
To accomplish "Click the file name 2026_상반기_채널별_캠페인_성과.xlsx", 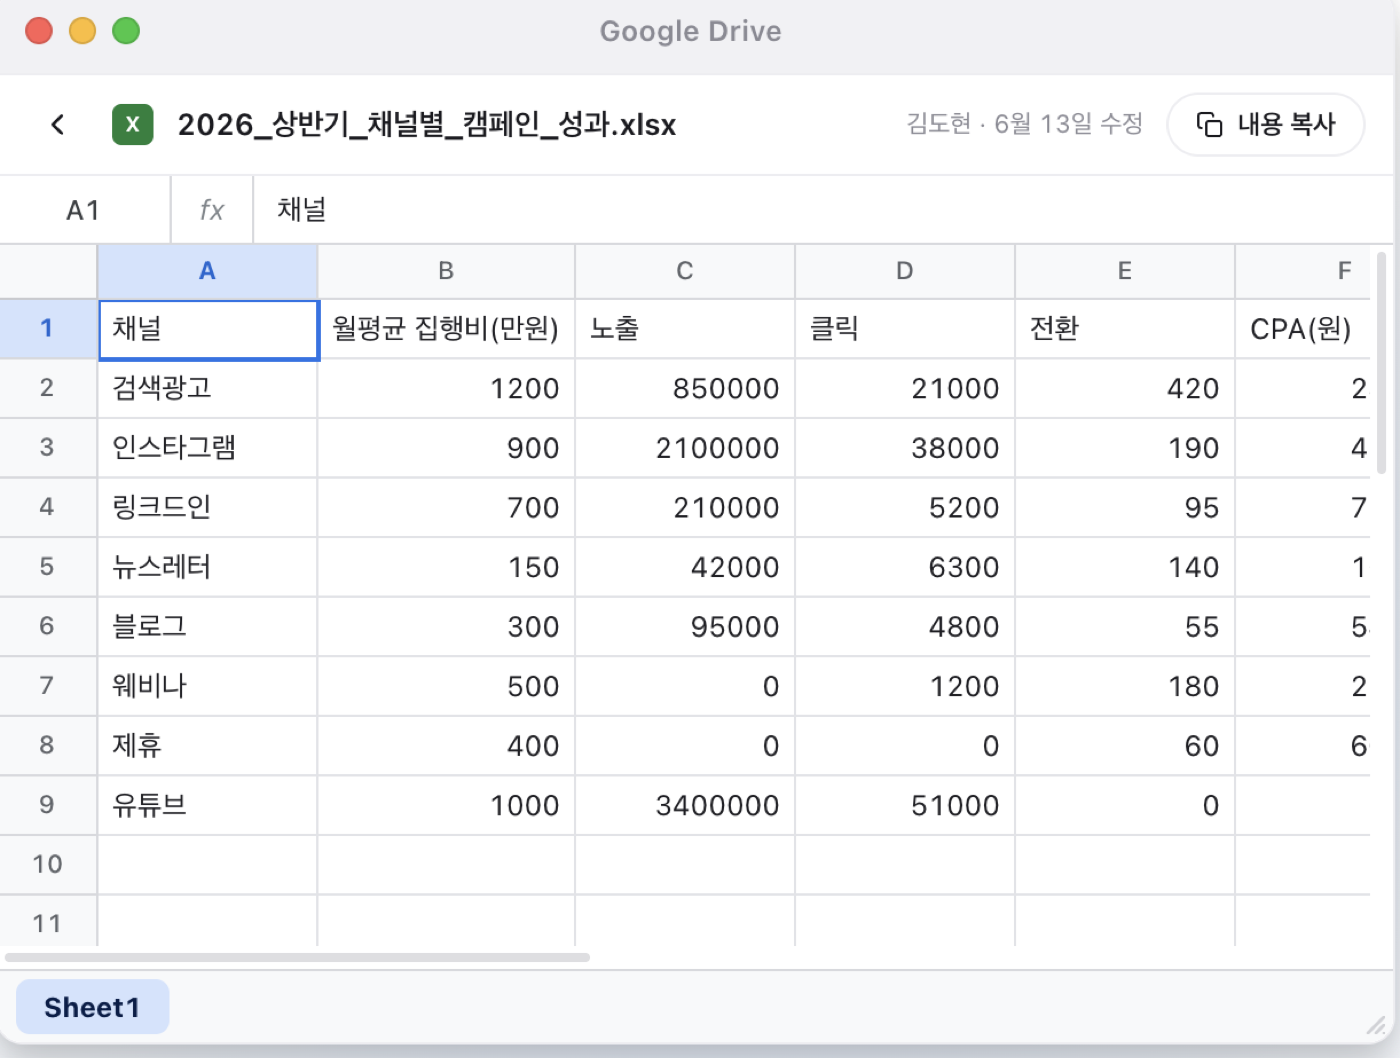I will point(427,124).
